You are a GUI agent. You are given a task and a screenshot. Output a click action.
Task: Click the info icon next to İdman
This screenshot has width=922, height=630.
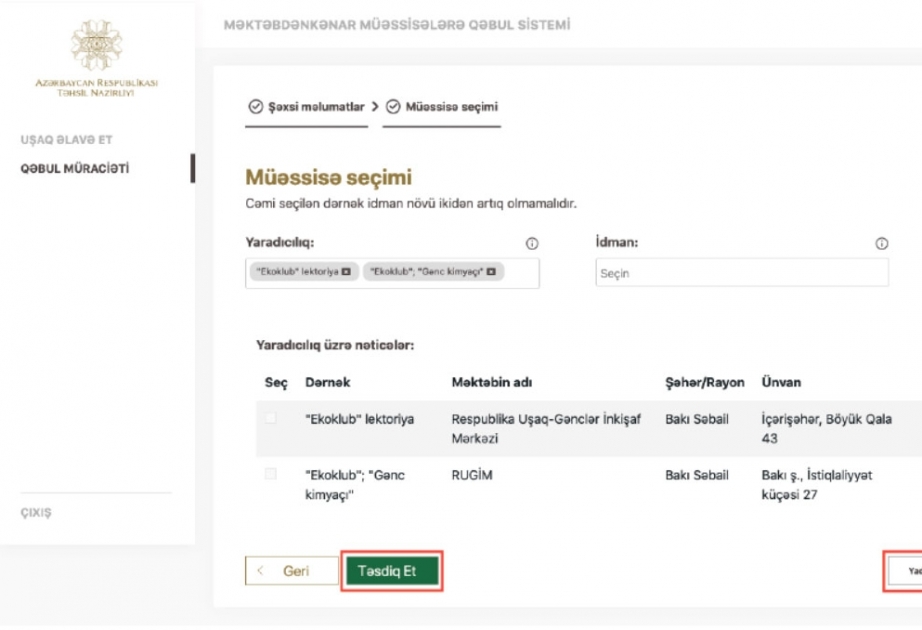click(x=881, y=244)
